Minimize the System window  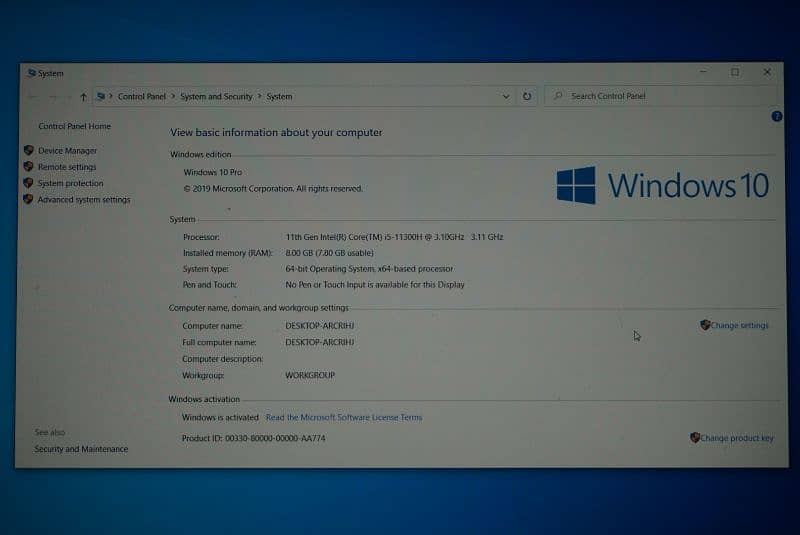click(704, 72)
